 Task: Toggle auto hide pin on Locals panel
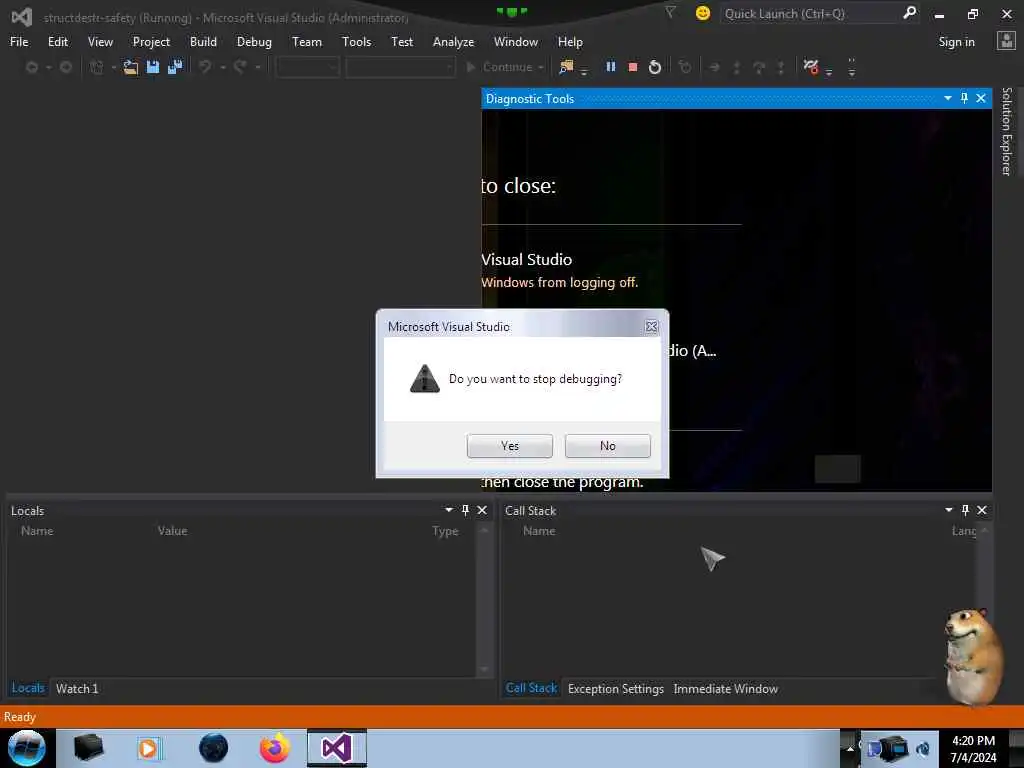point(466,510)
